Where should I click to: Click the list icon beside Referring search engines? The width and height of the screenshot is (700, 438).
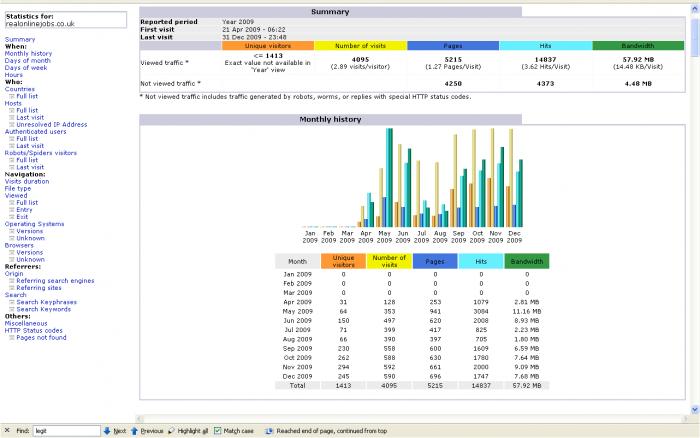click(12, 281)
